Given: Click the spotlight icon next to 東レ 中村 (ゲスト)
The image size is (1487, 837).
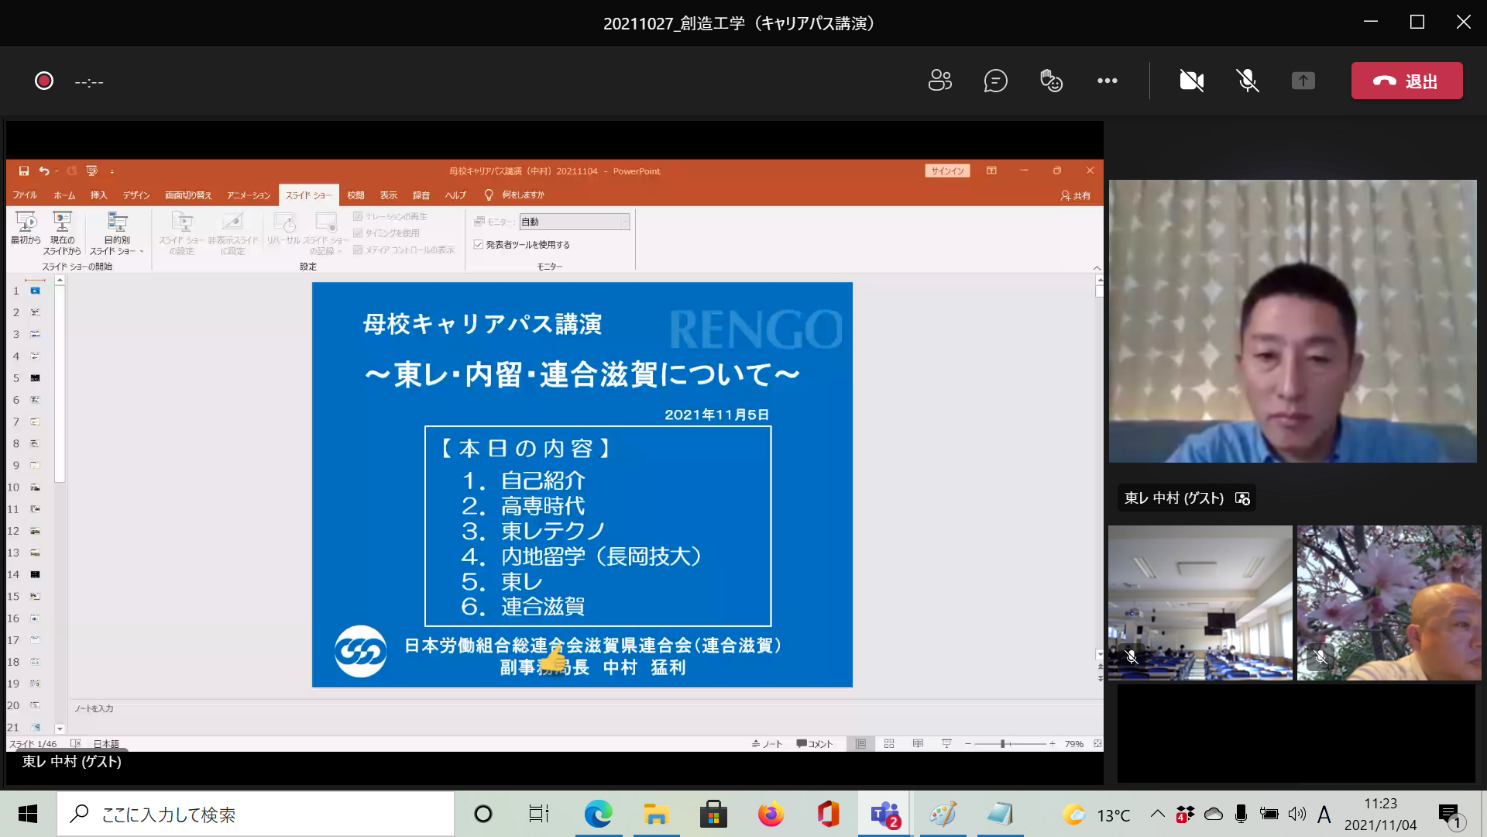Looking at the screenshot, I should pyautogui.click(x=1243, y=498).
